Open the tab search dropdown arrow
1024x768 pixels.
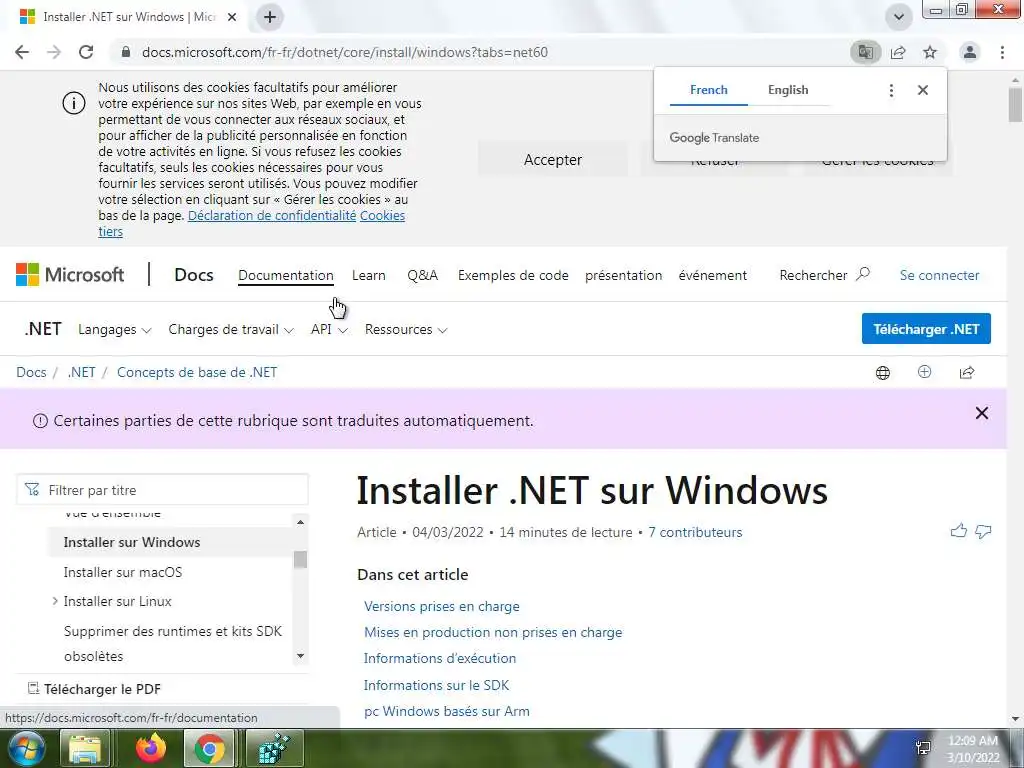pyautogui.click(x=899, y=17)
